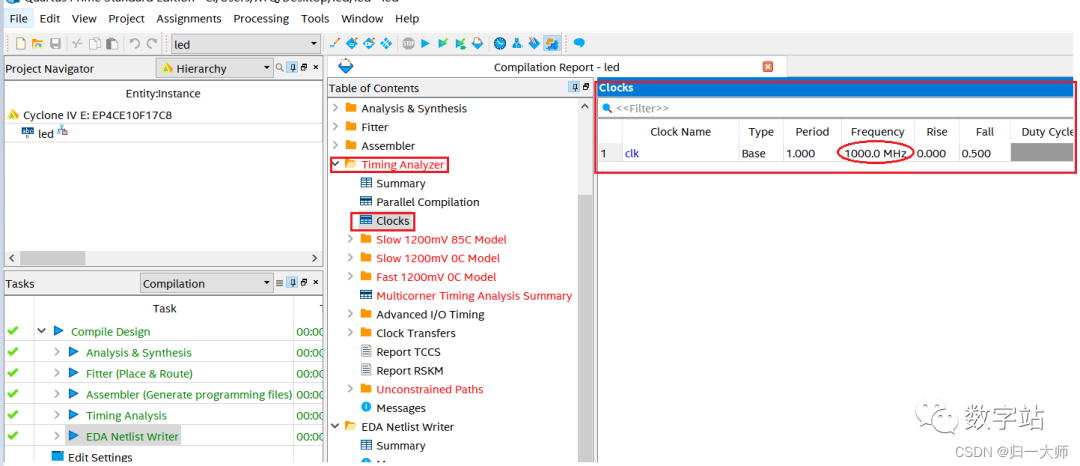The width and height of the screenshot is (1080, 466).
Task: Click the clk clock name link
Action: (x=632, y=153)
